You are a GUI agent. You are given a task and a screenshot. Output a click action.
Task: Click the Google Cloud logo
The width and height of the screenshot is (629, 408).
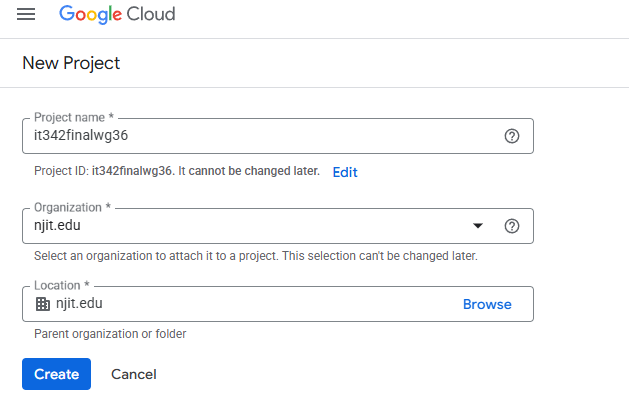(x=117, y=15)
